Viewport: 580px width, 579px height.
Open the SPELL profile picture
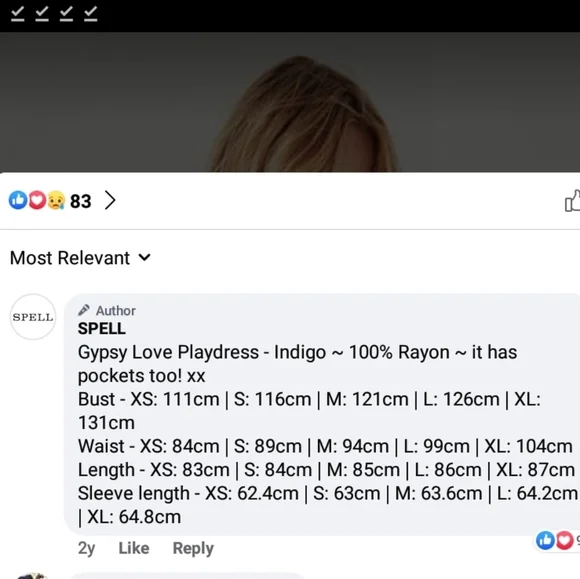click(33, 317)
